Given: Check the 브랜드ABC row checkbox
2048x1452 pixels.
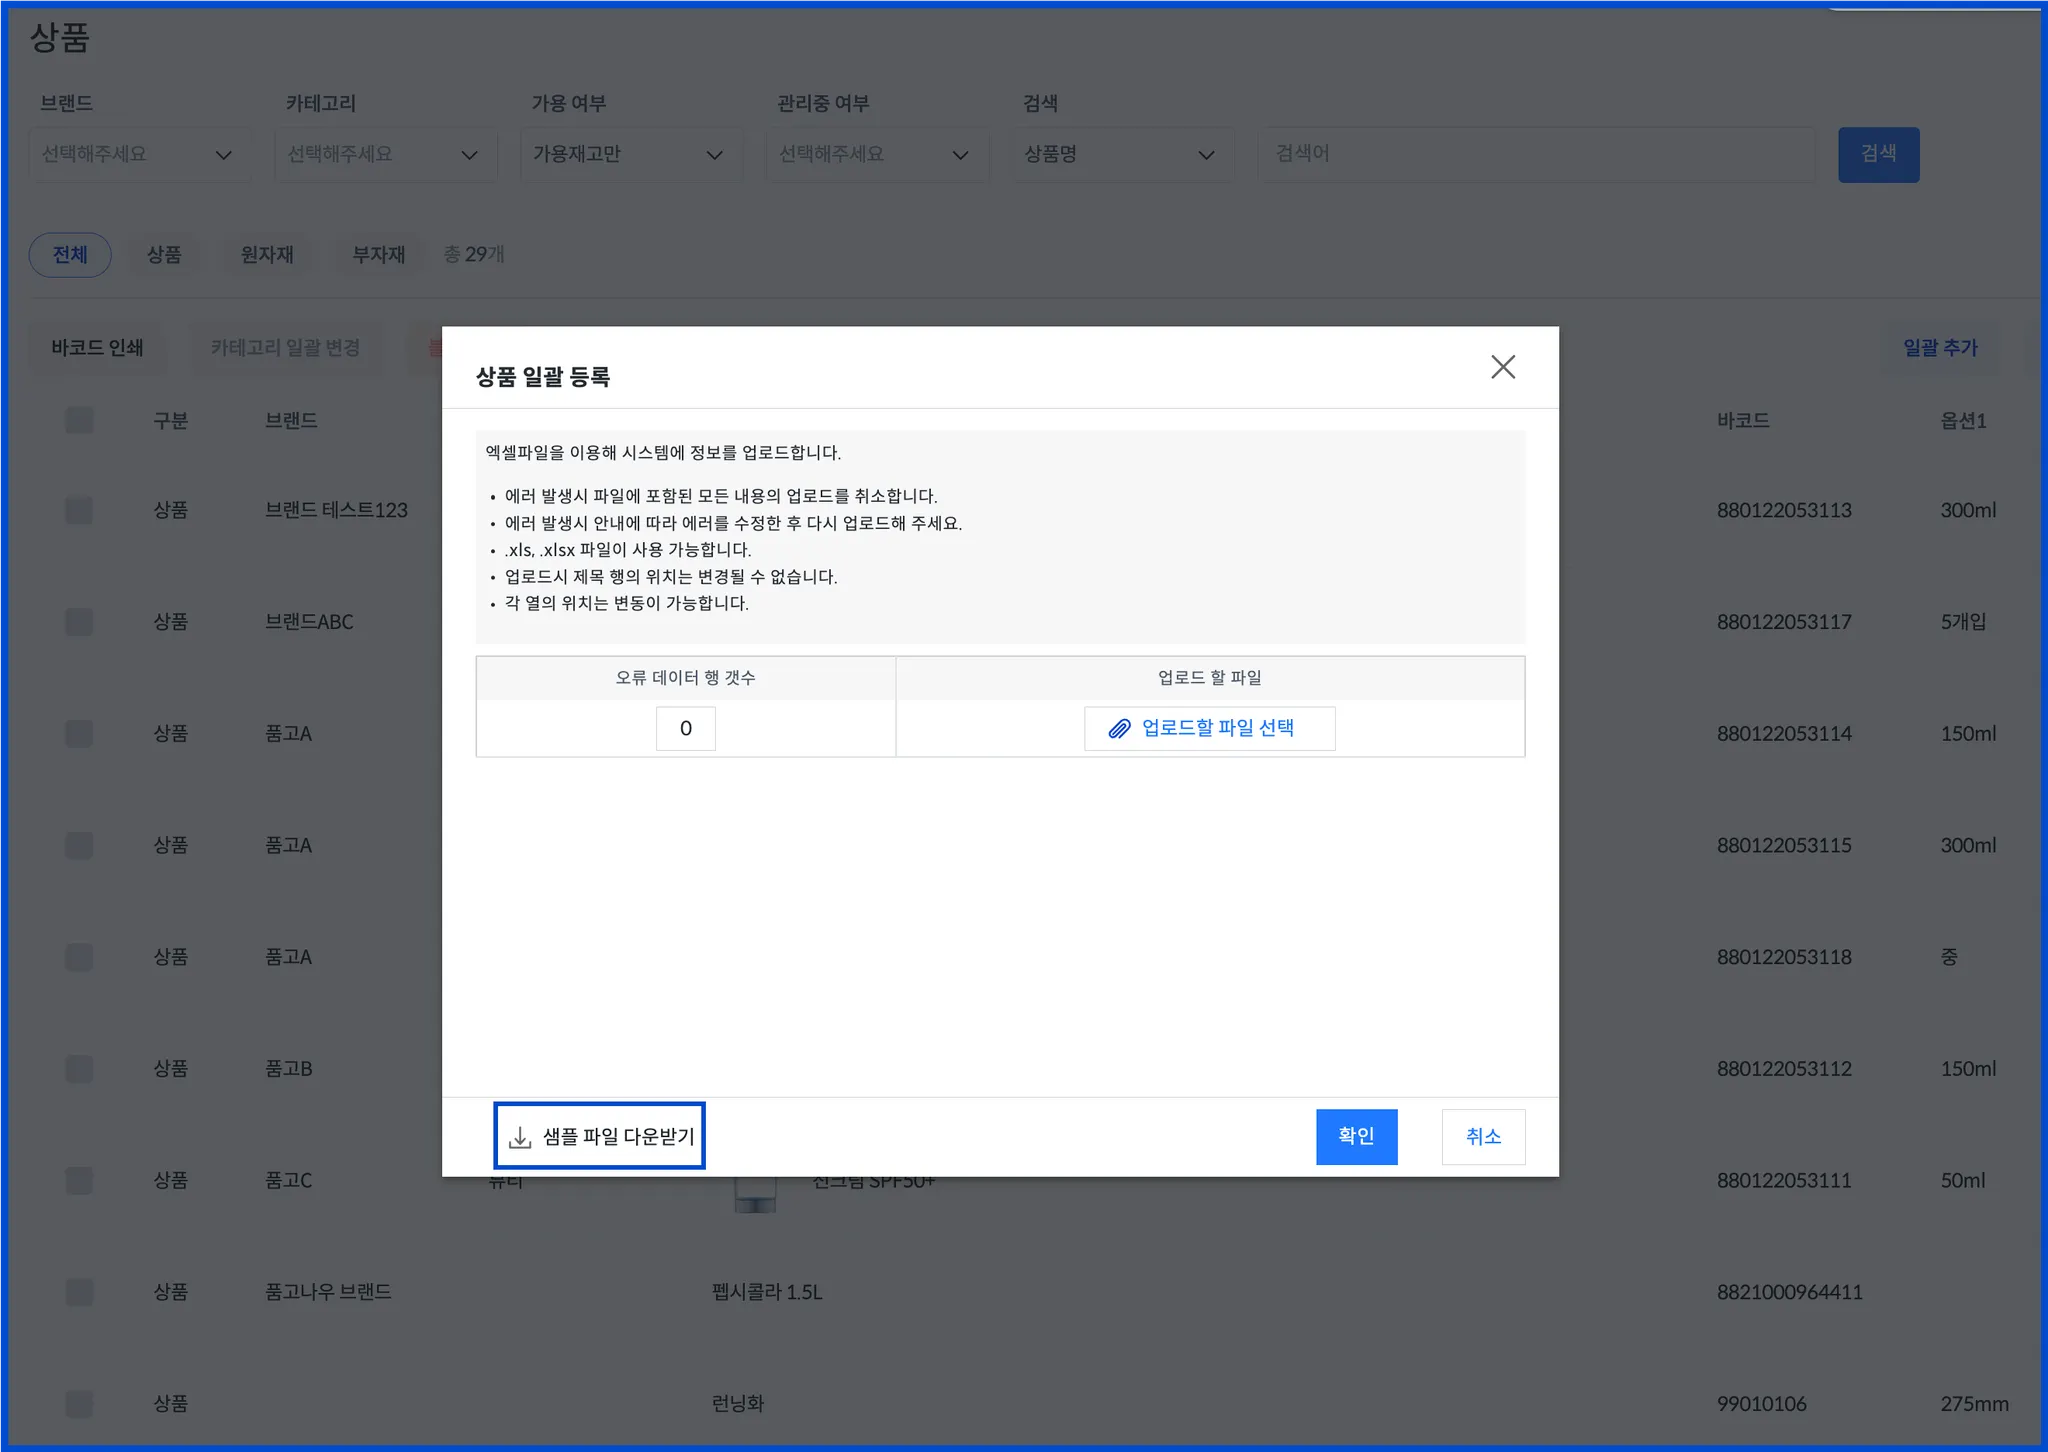Looking at the screenshot, I should tap(79, 622).
